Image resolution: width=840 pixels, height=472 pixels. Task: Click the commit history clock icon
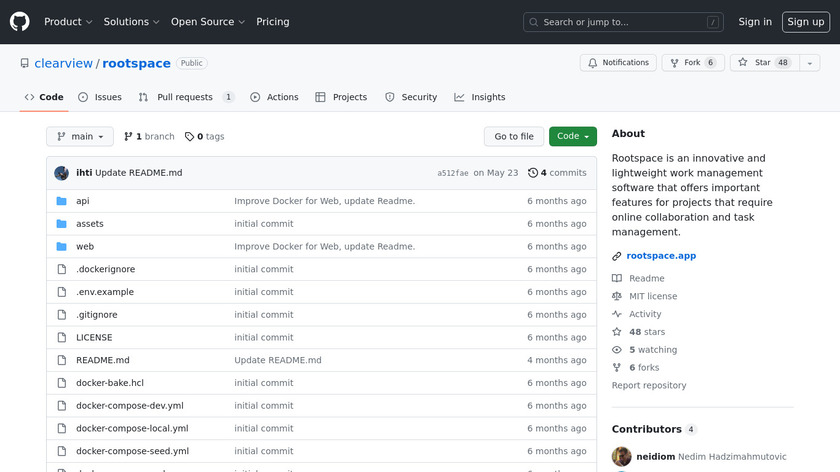click(x=533, y=173)
